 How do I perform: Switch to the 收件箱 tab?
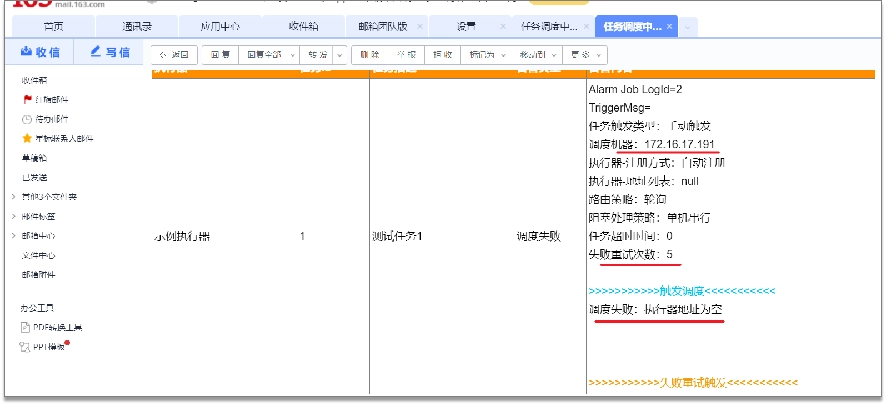click(303, 27)
